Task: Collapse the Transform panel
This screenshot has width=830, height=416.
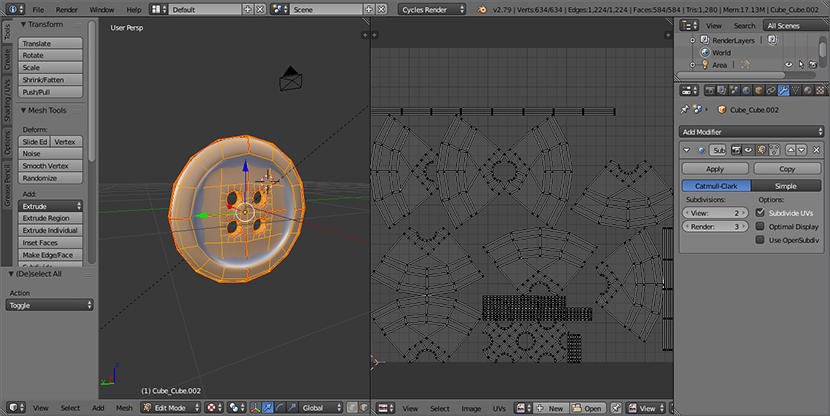Action: [23, 24]
